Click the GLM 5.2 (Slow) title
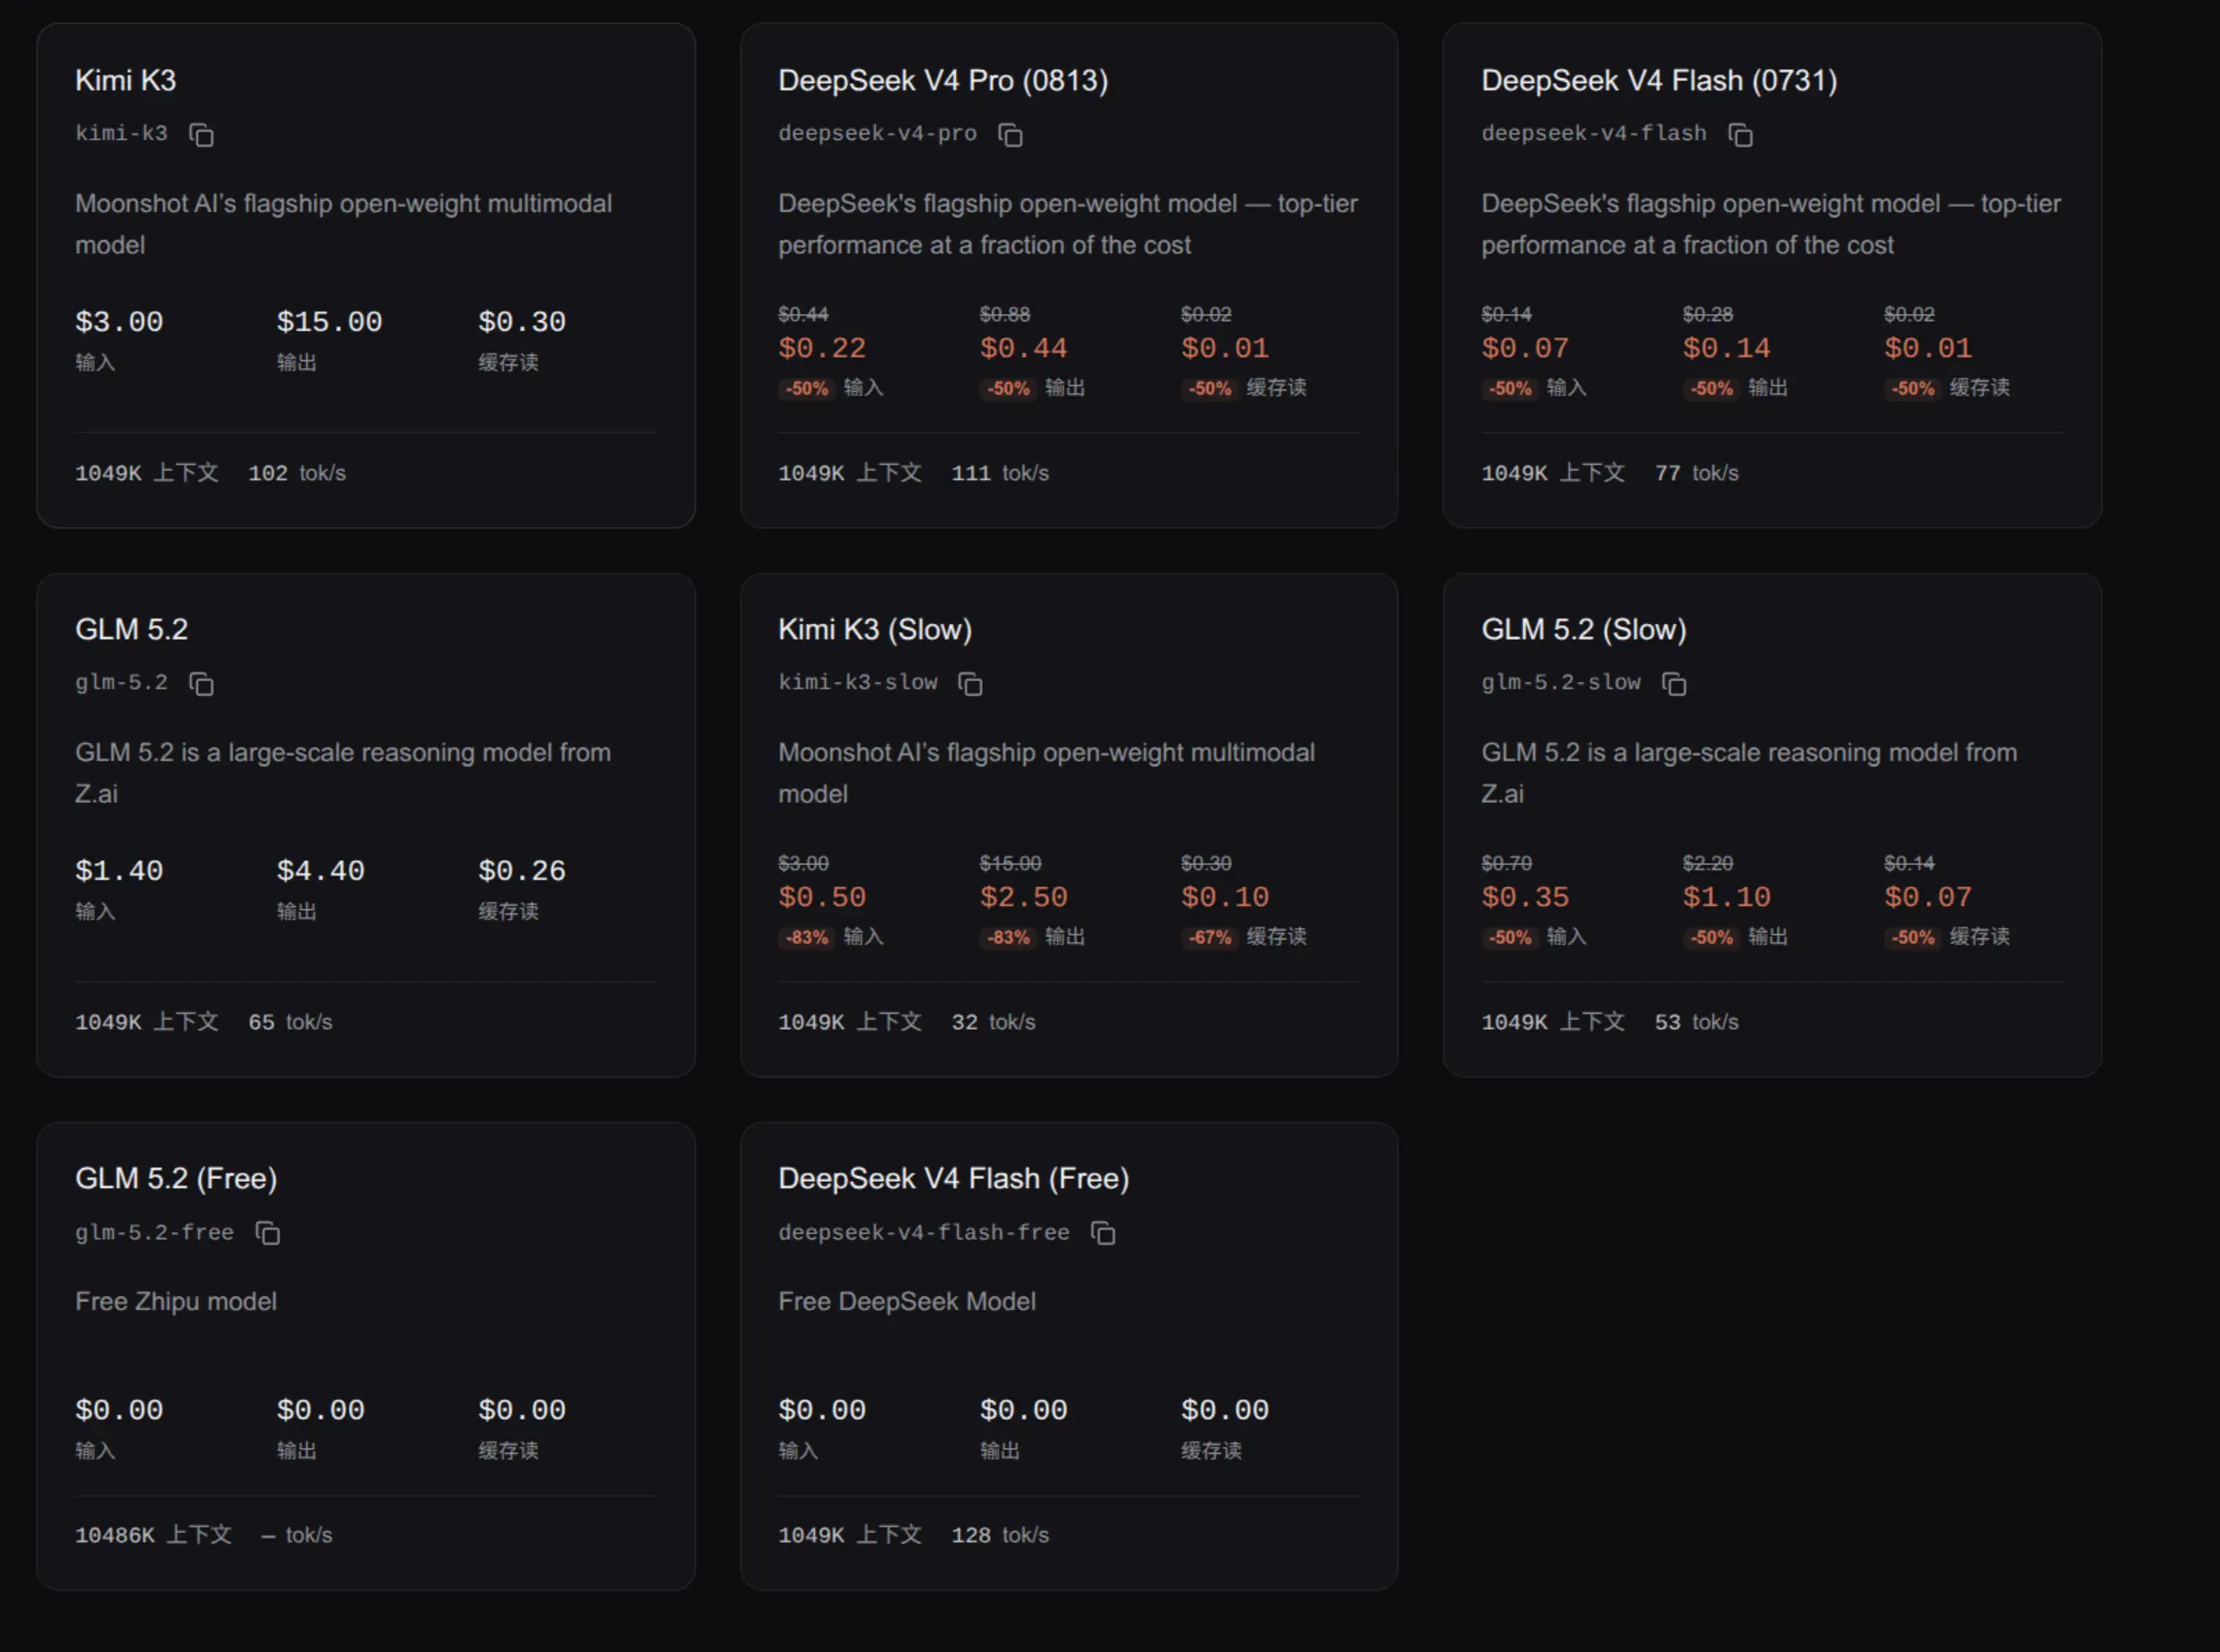The height and width of the screenshot is (1652, 2220). [x=1584, y=629]
